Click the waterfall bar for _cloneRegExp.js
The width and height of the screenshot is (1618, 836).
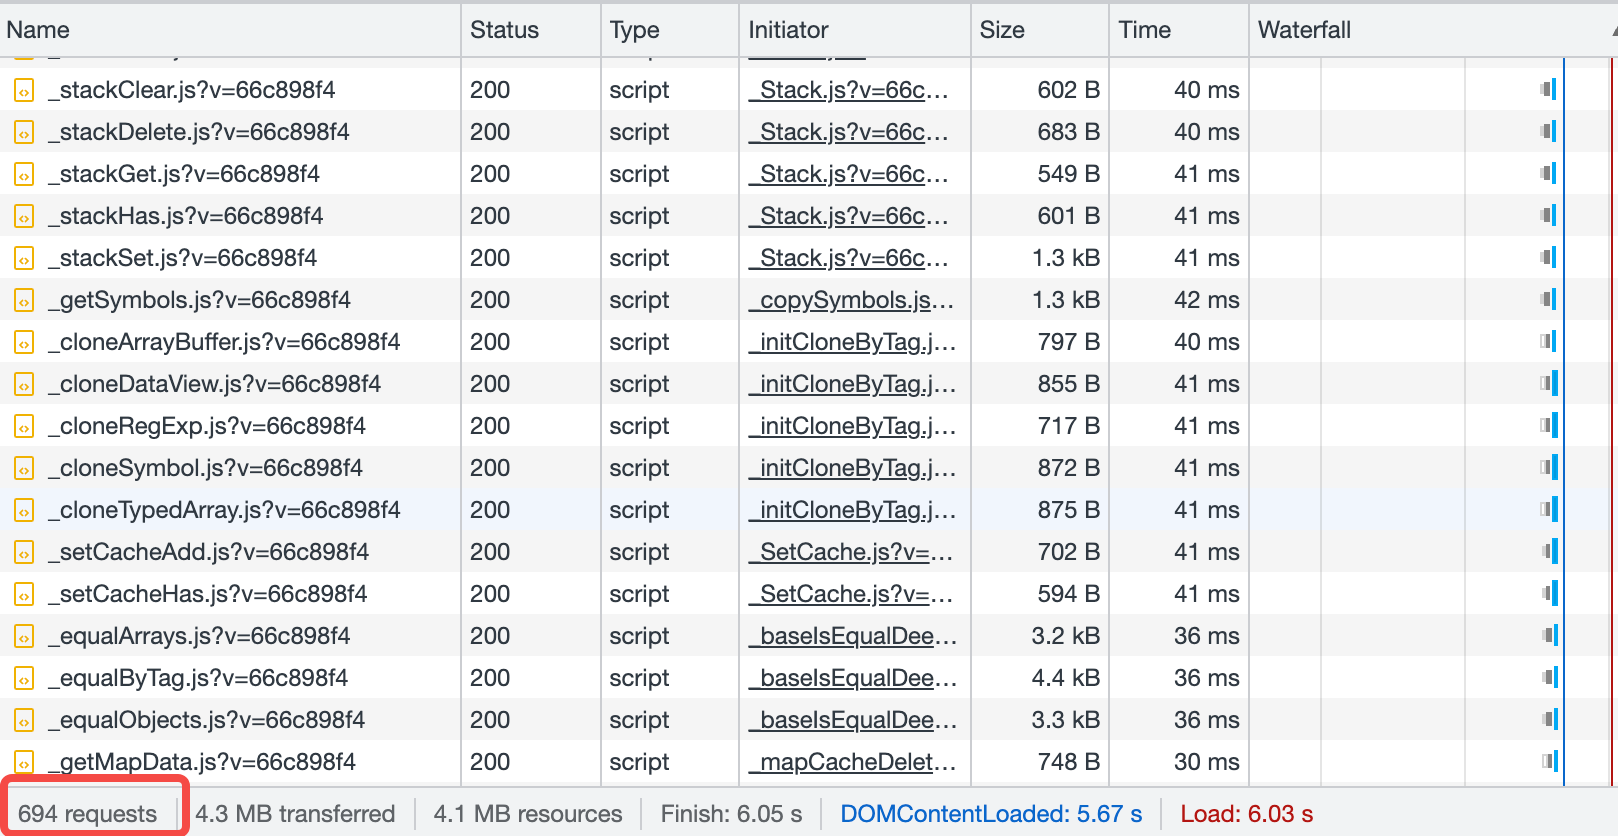point(1549,426)
